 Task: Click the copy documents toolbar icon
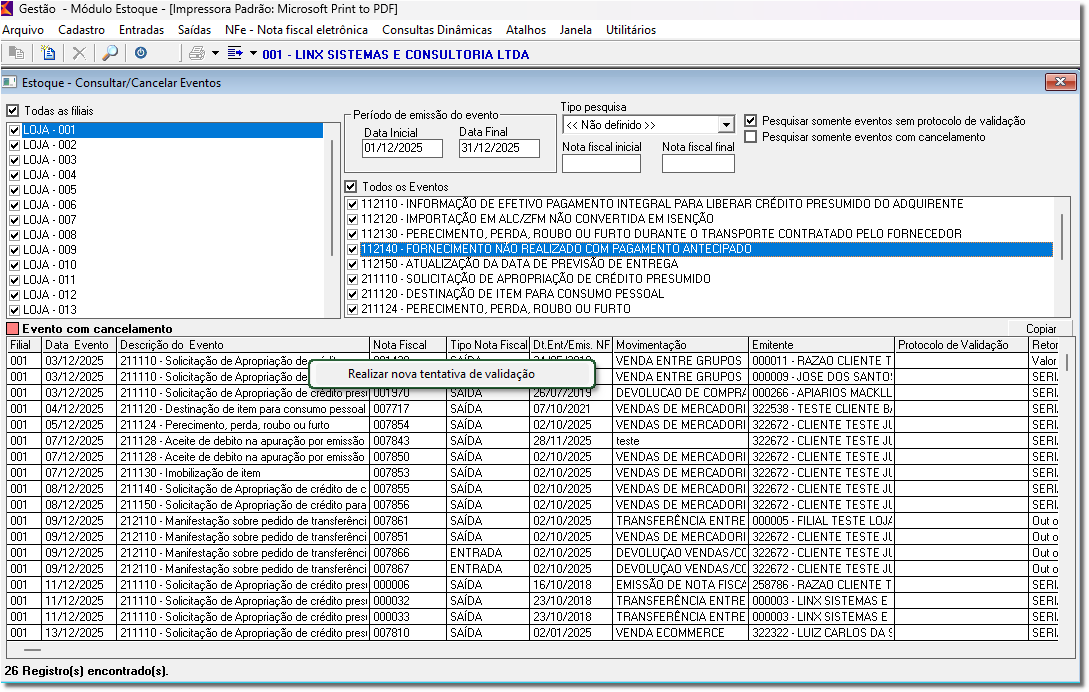point(16,54)
